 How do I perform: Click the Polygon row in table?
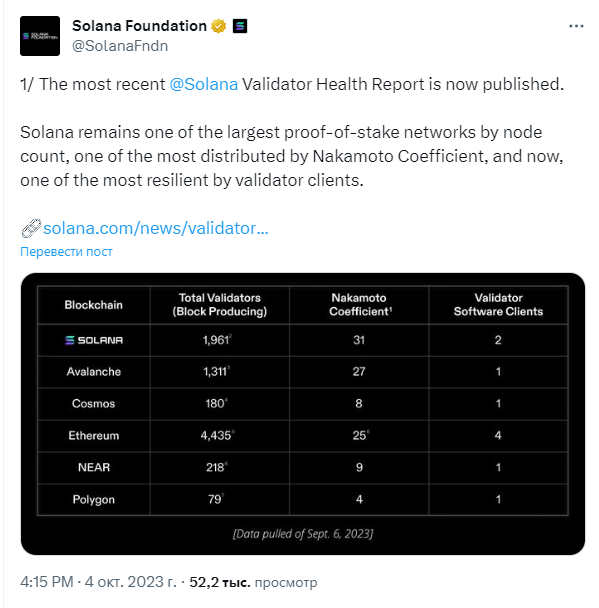click(303, 499)
